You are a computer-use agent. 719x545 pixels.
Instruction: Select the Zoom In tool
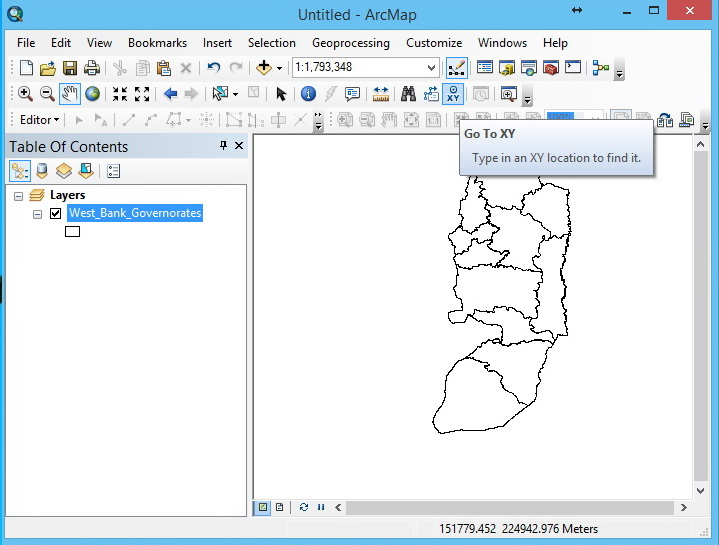coord(25,94)
